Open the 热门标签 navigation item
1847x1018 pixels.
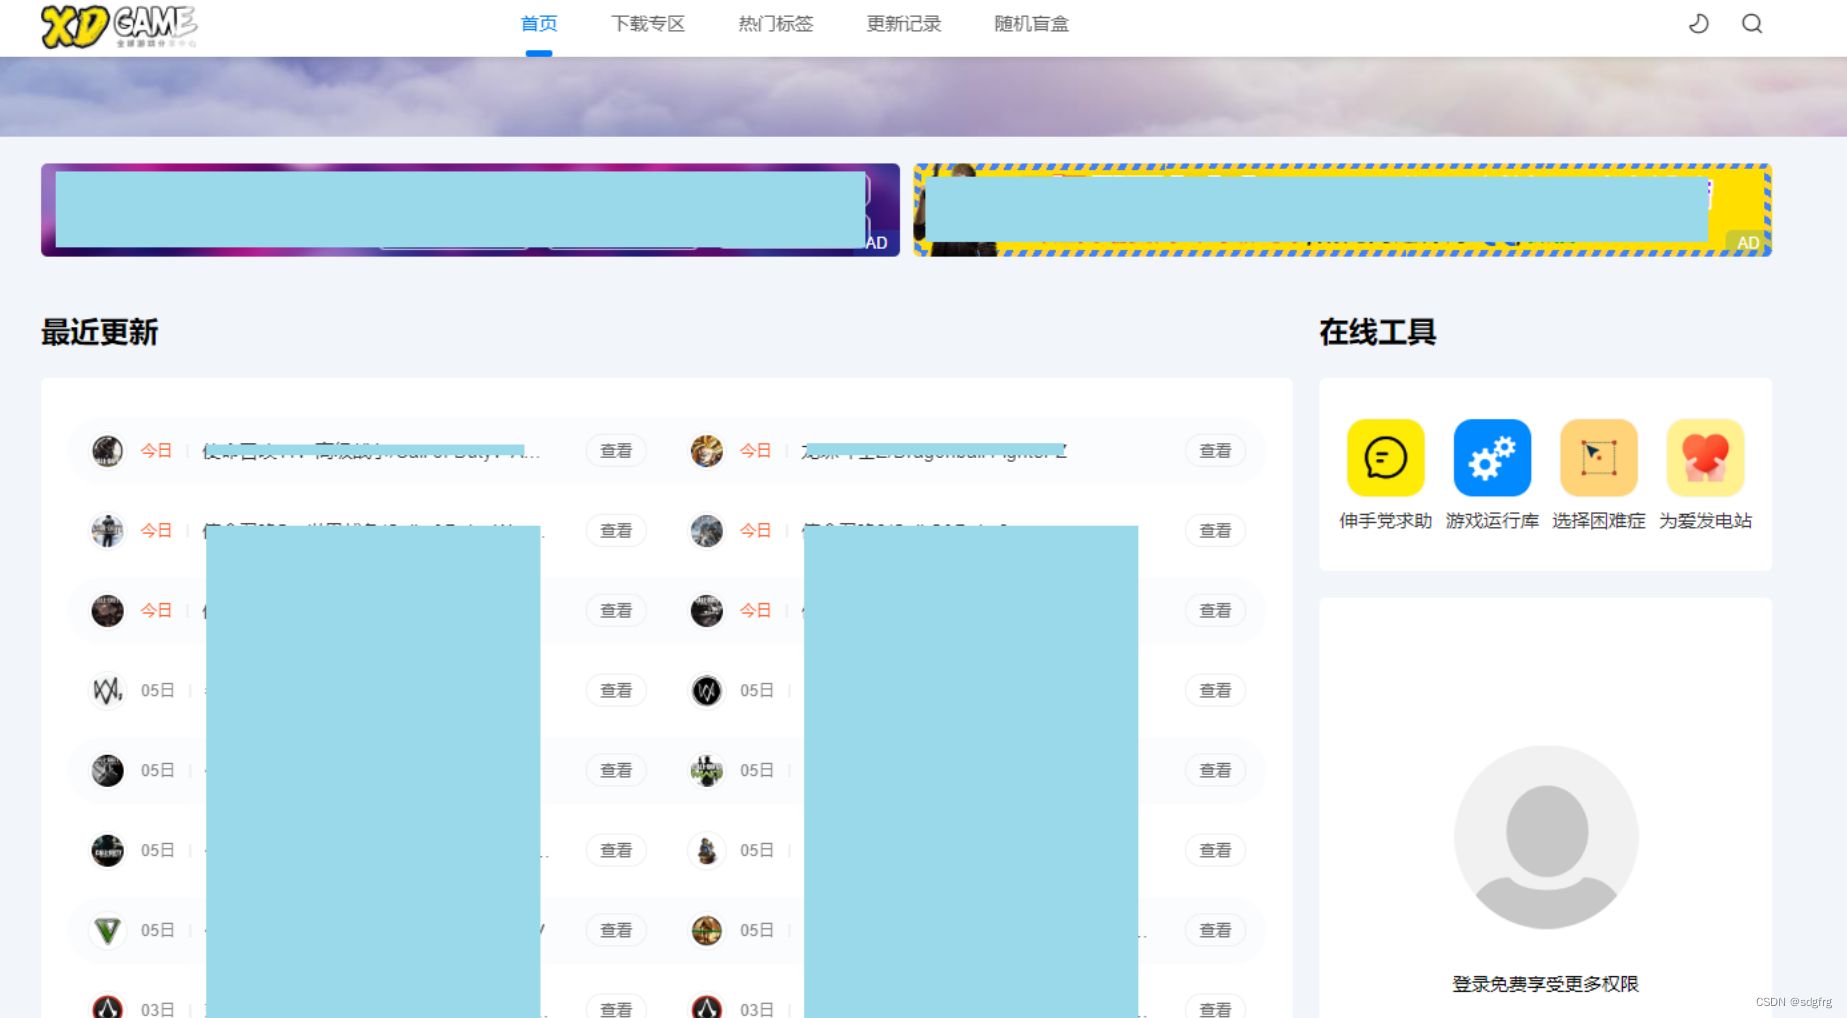tap(776, 24)
